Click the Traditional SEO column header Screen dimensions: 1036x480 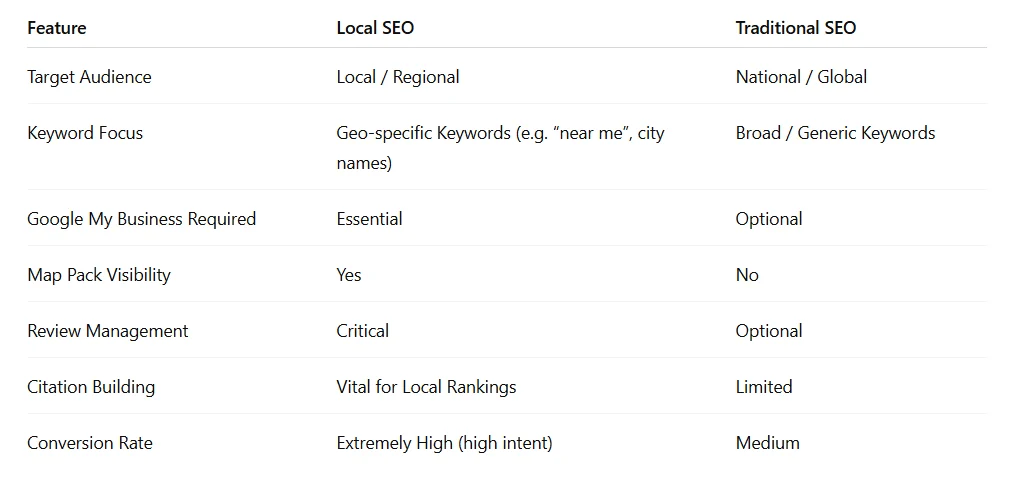tap(796, 28)
